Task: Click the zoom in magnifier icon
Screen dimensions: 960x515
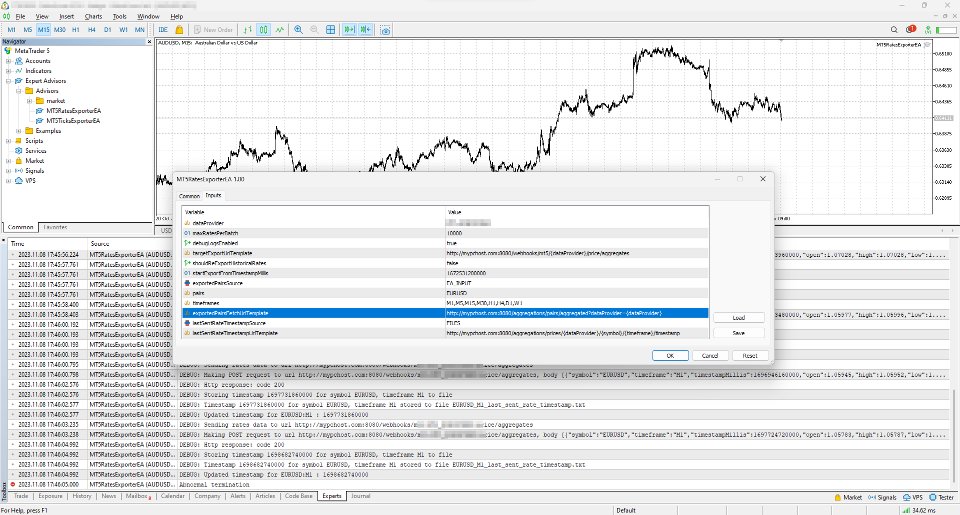Action: (298, 29)
